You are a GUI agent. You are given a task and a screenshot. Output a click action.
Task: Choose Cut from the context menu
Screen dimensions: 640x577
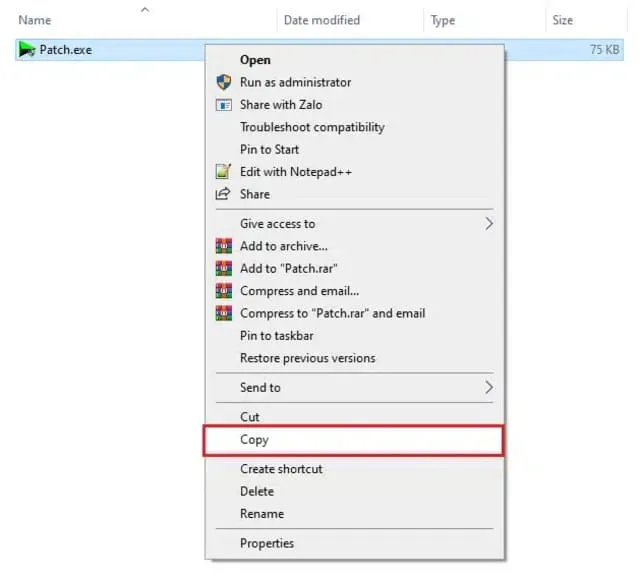coord(354,417)
